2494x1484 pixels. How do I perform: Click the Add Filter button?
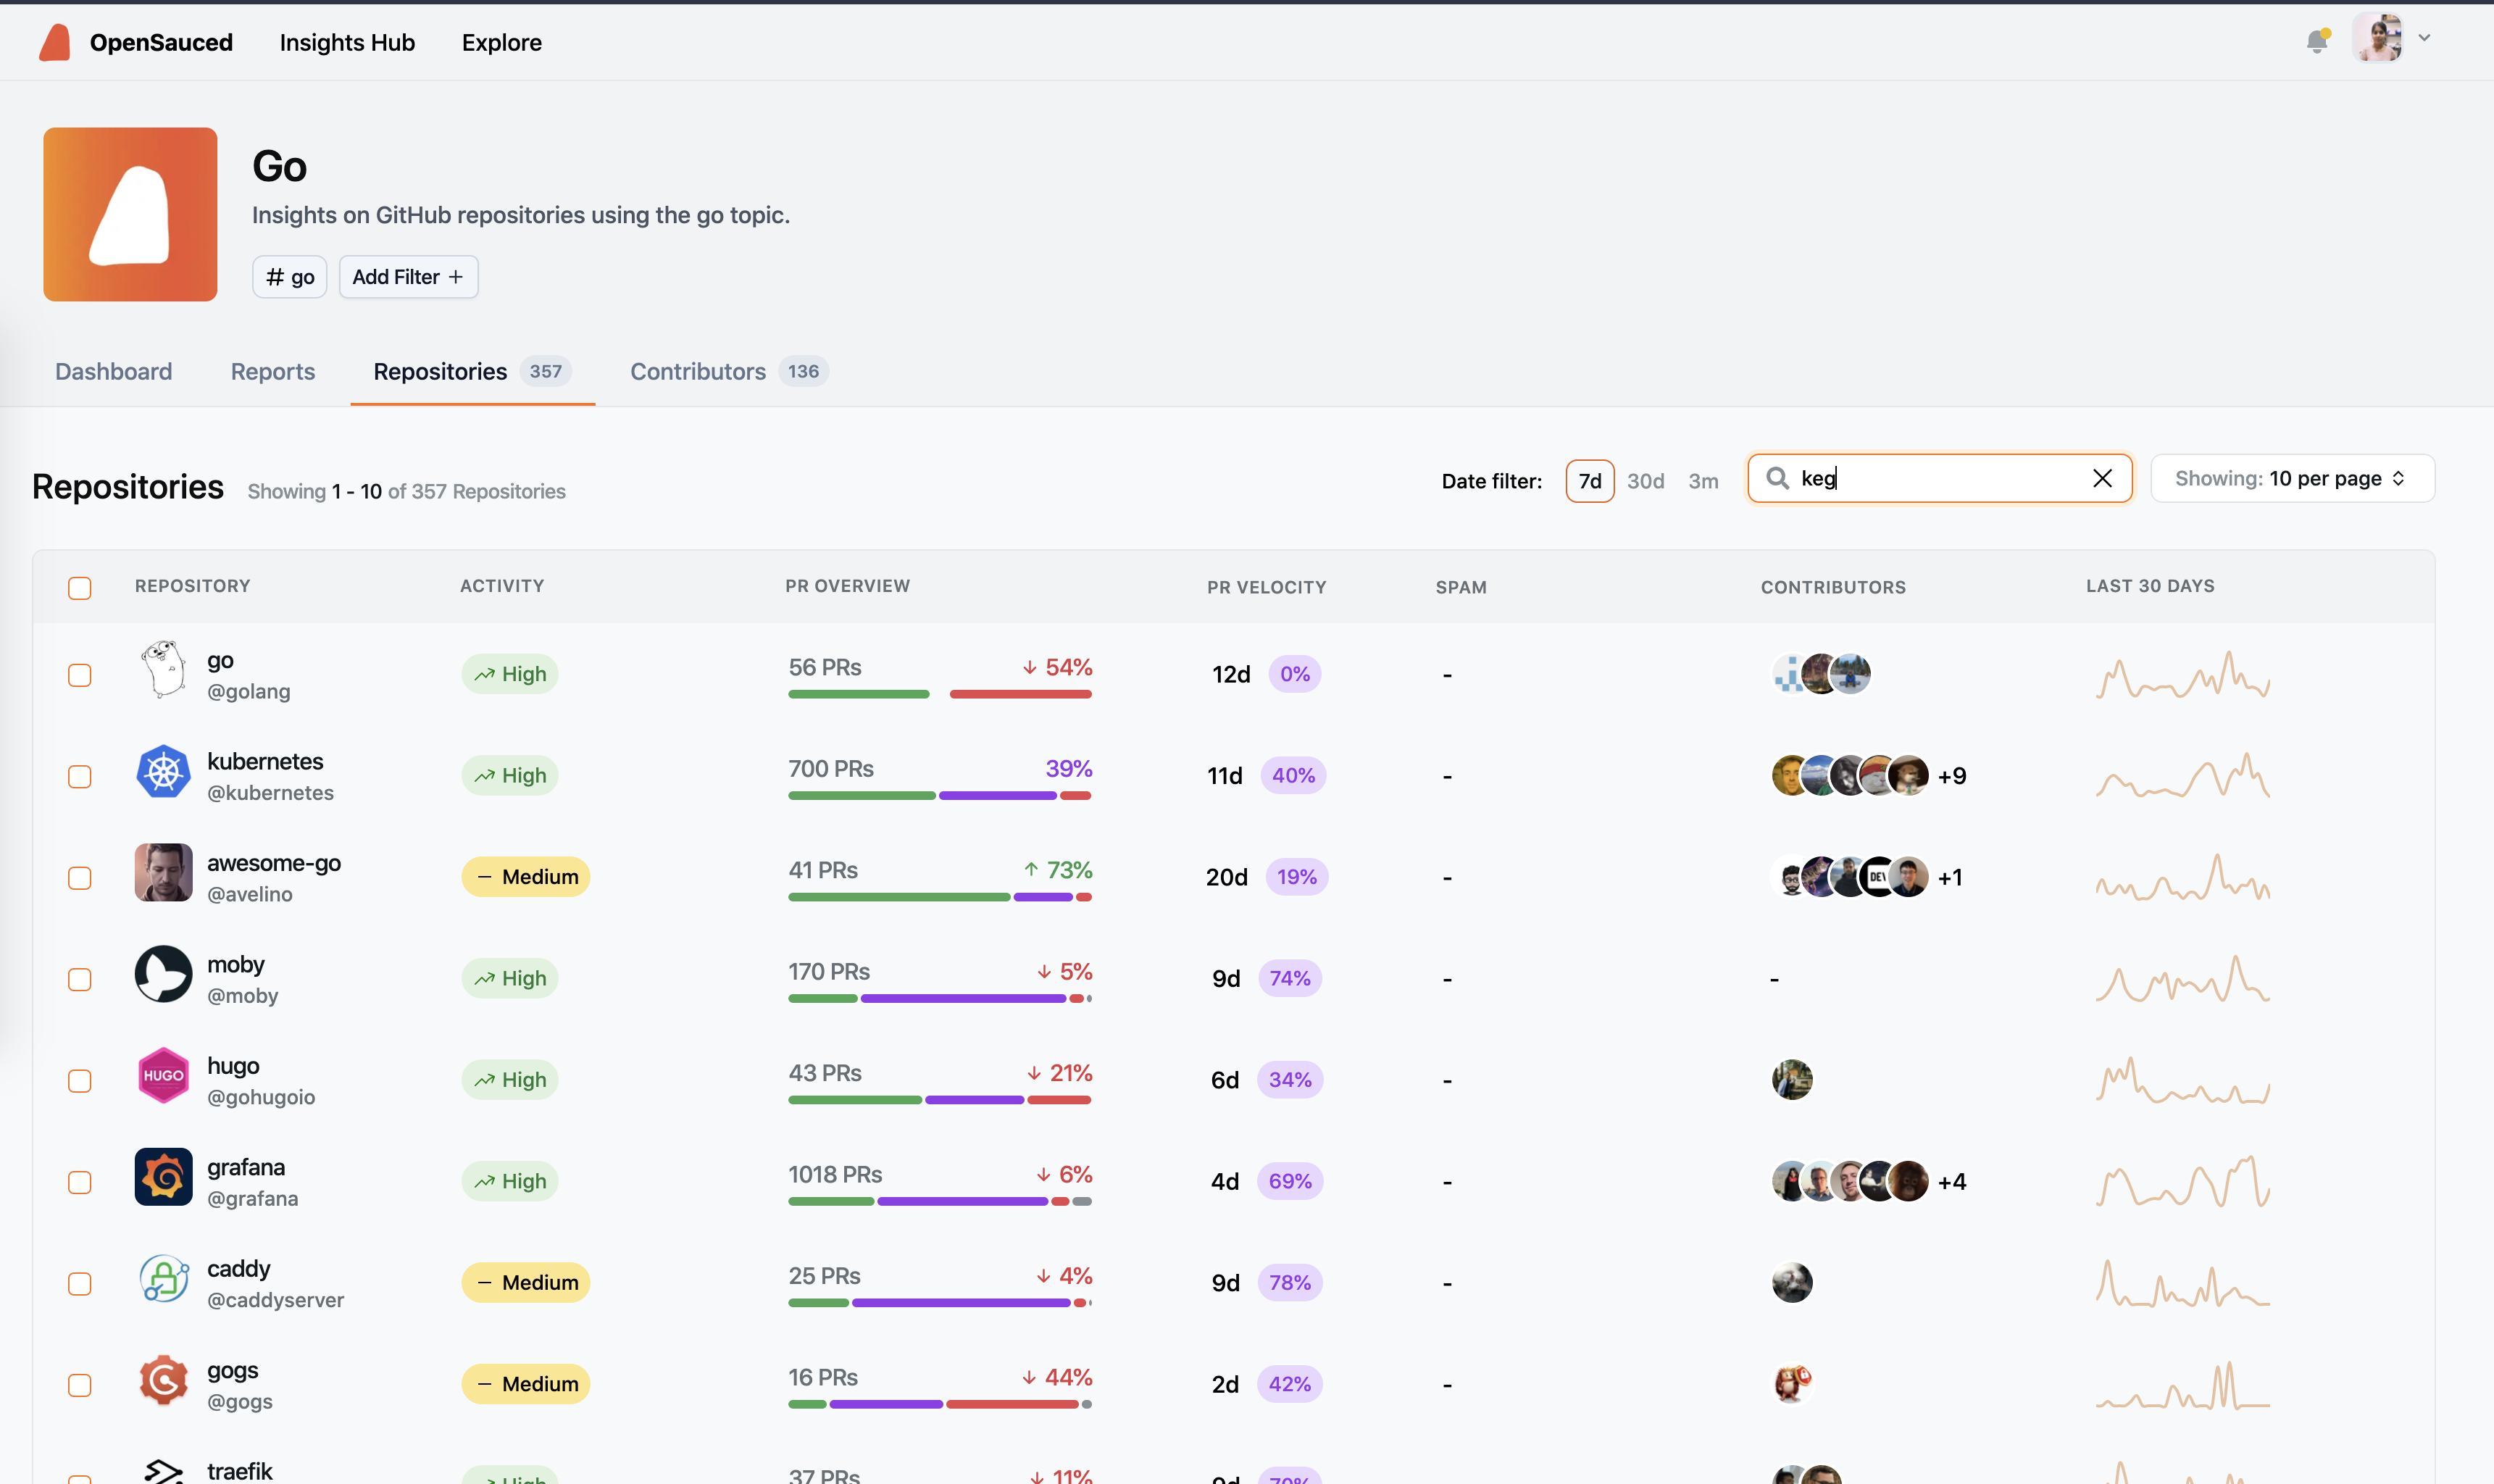[x=407, y=276]
